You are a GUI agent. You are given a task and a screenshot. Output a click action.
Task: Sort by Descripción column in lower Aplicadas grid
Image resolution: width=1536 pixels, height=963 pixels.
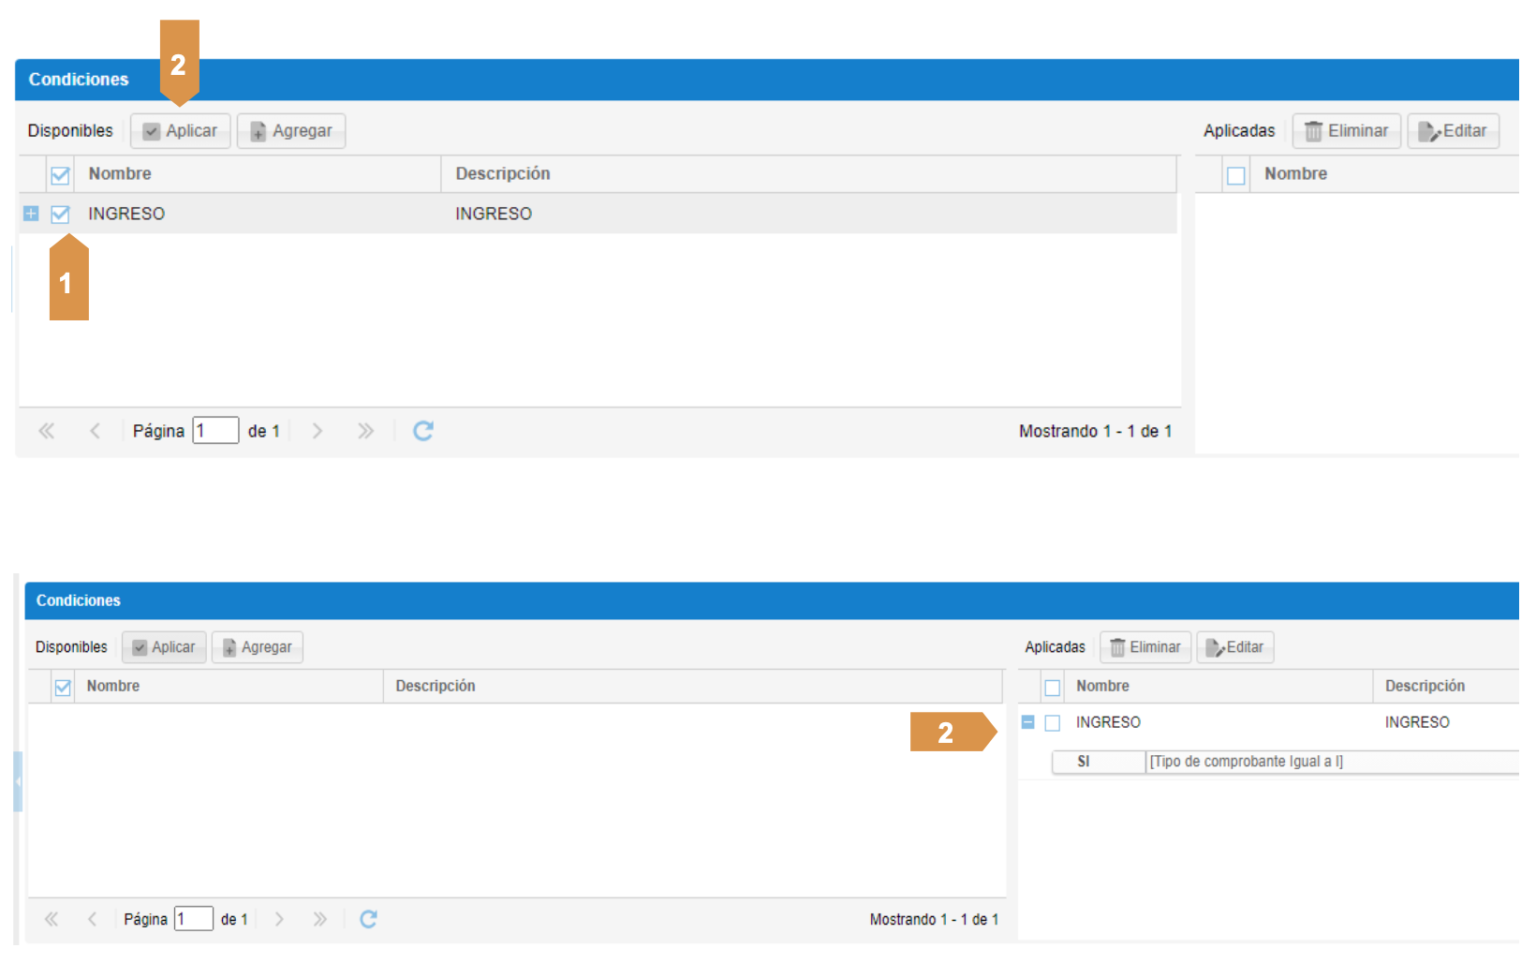pyautogui.click(x=1424, y=686)
